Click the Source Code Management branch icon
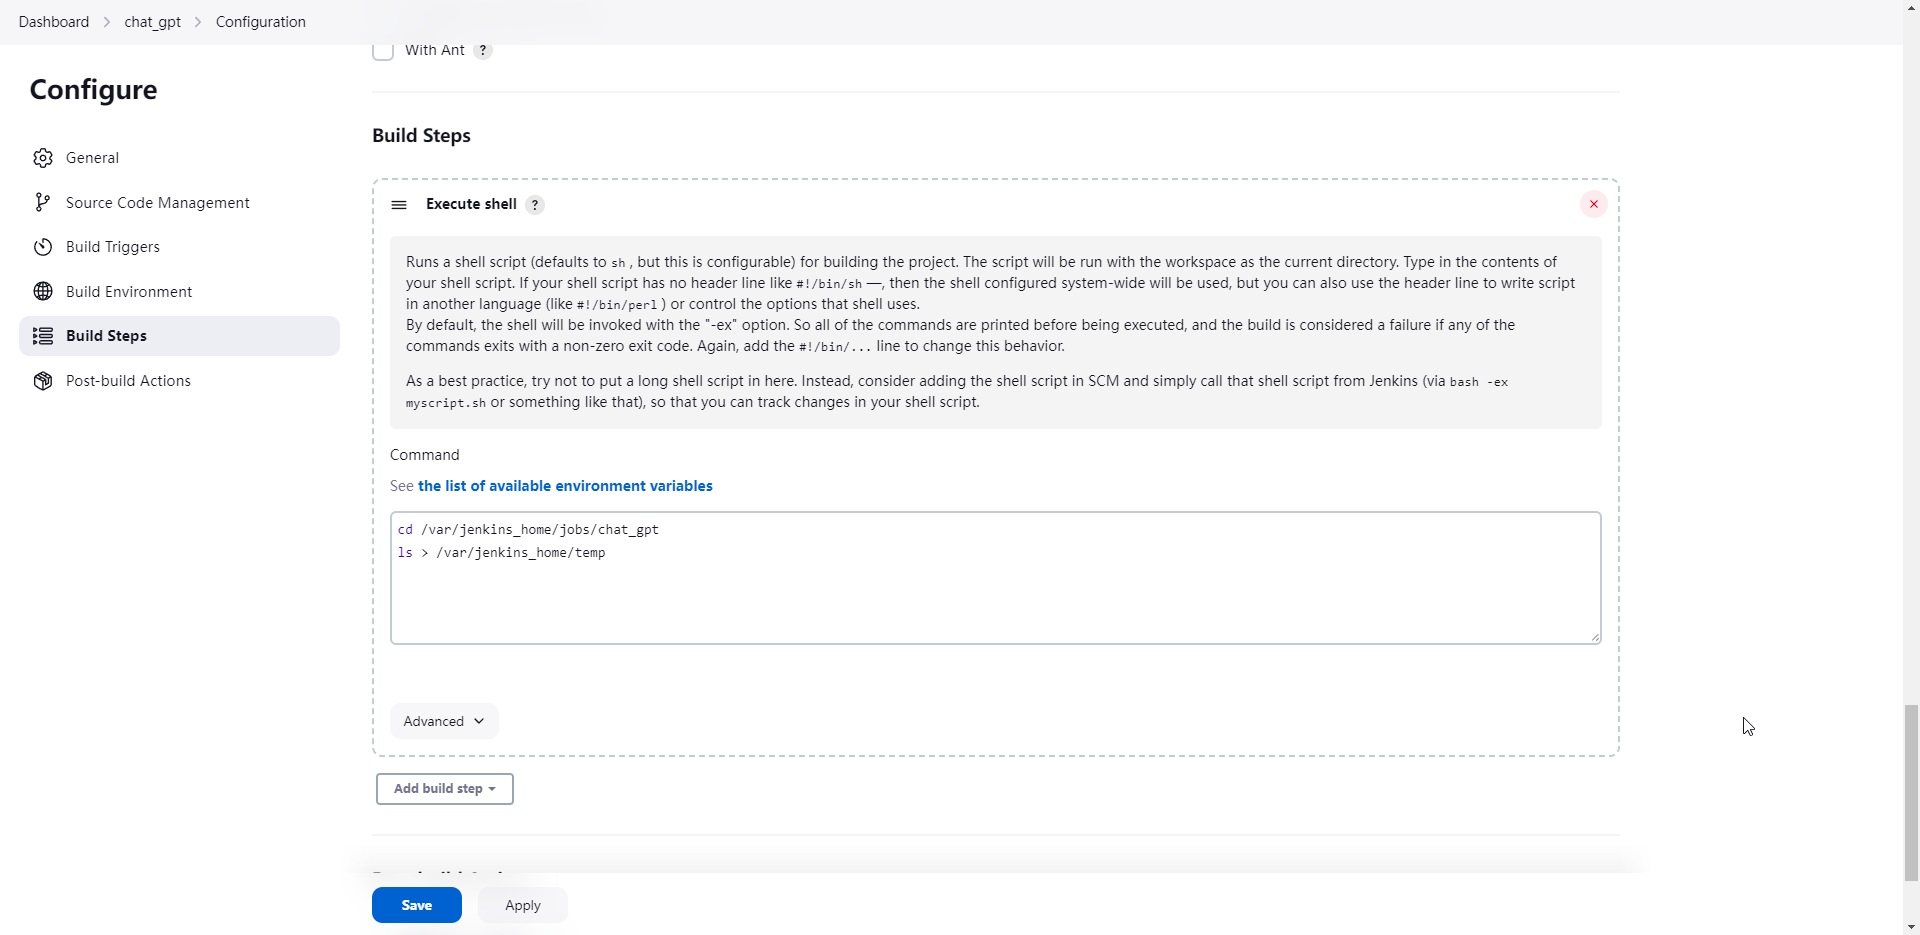Screen dimensions: 1920x935 pos(42,203)
